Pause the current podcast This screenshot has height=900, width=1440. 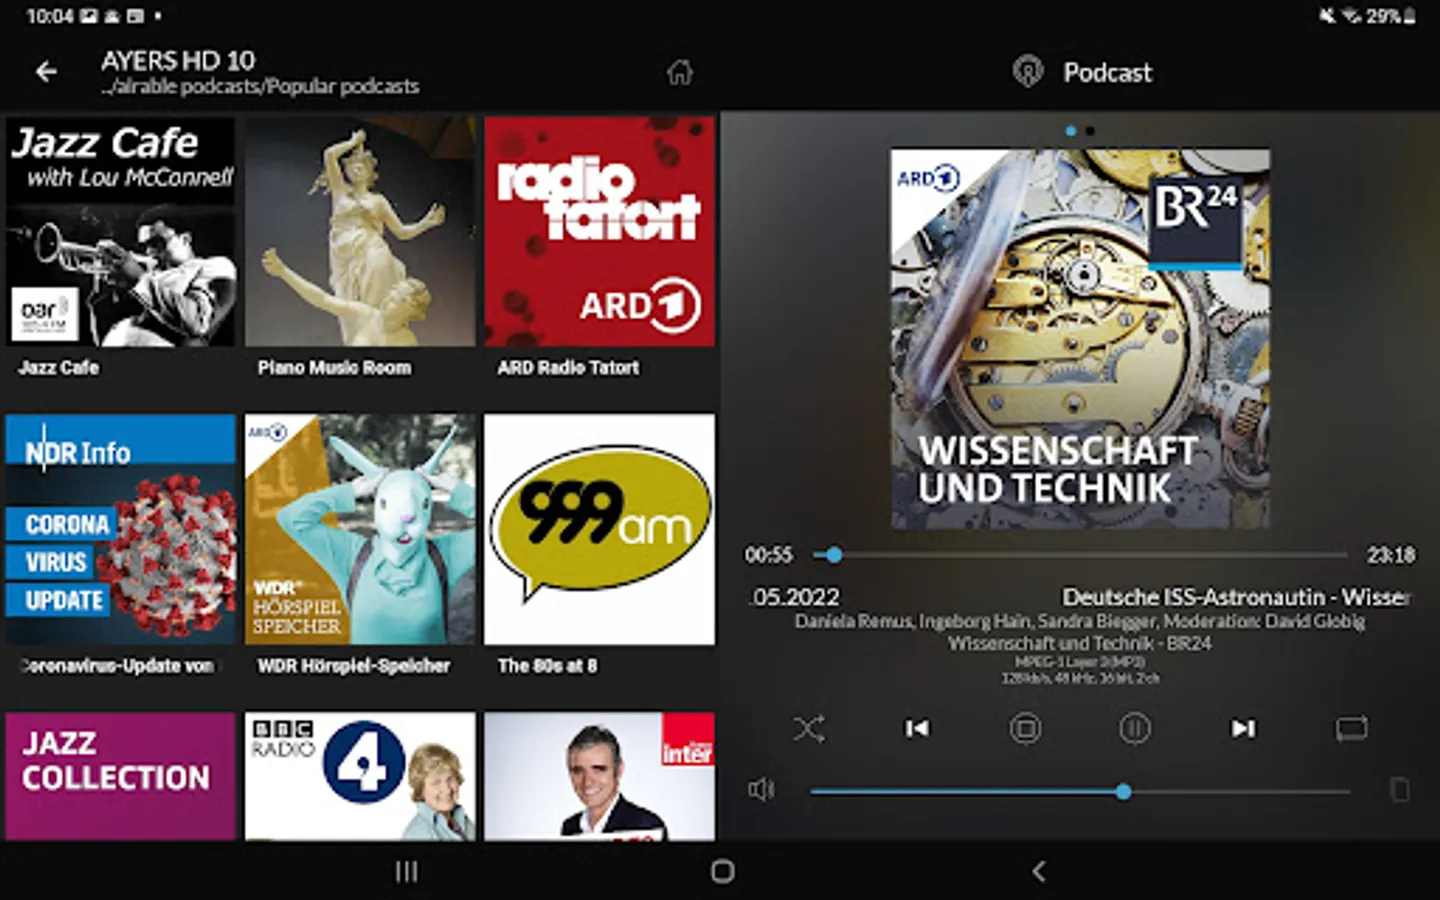[x=1134, y=728]
